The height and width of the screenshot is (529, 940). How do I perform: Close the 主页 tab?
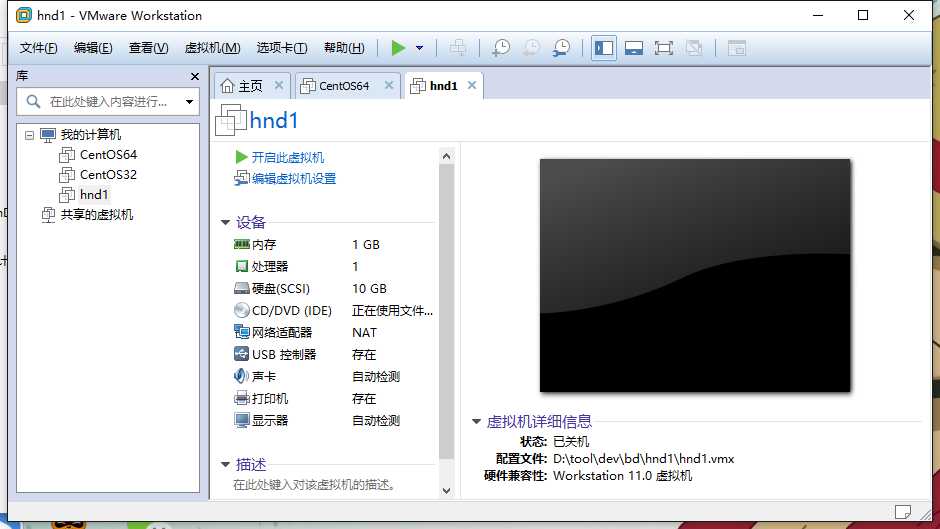coord(279,85)
